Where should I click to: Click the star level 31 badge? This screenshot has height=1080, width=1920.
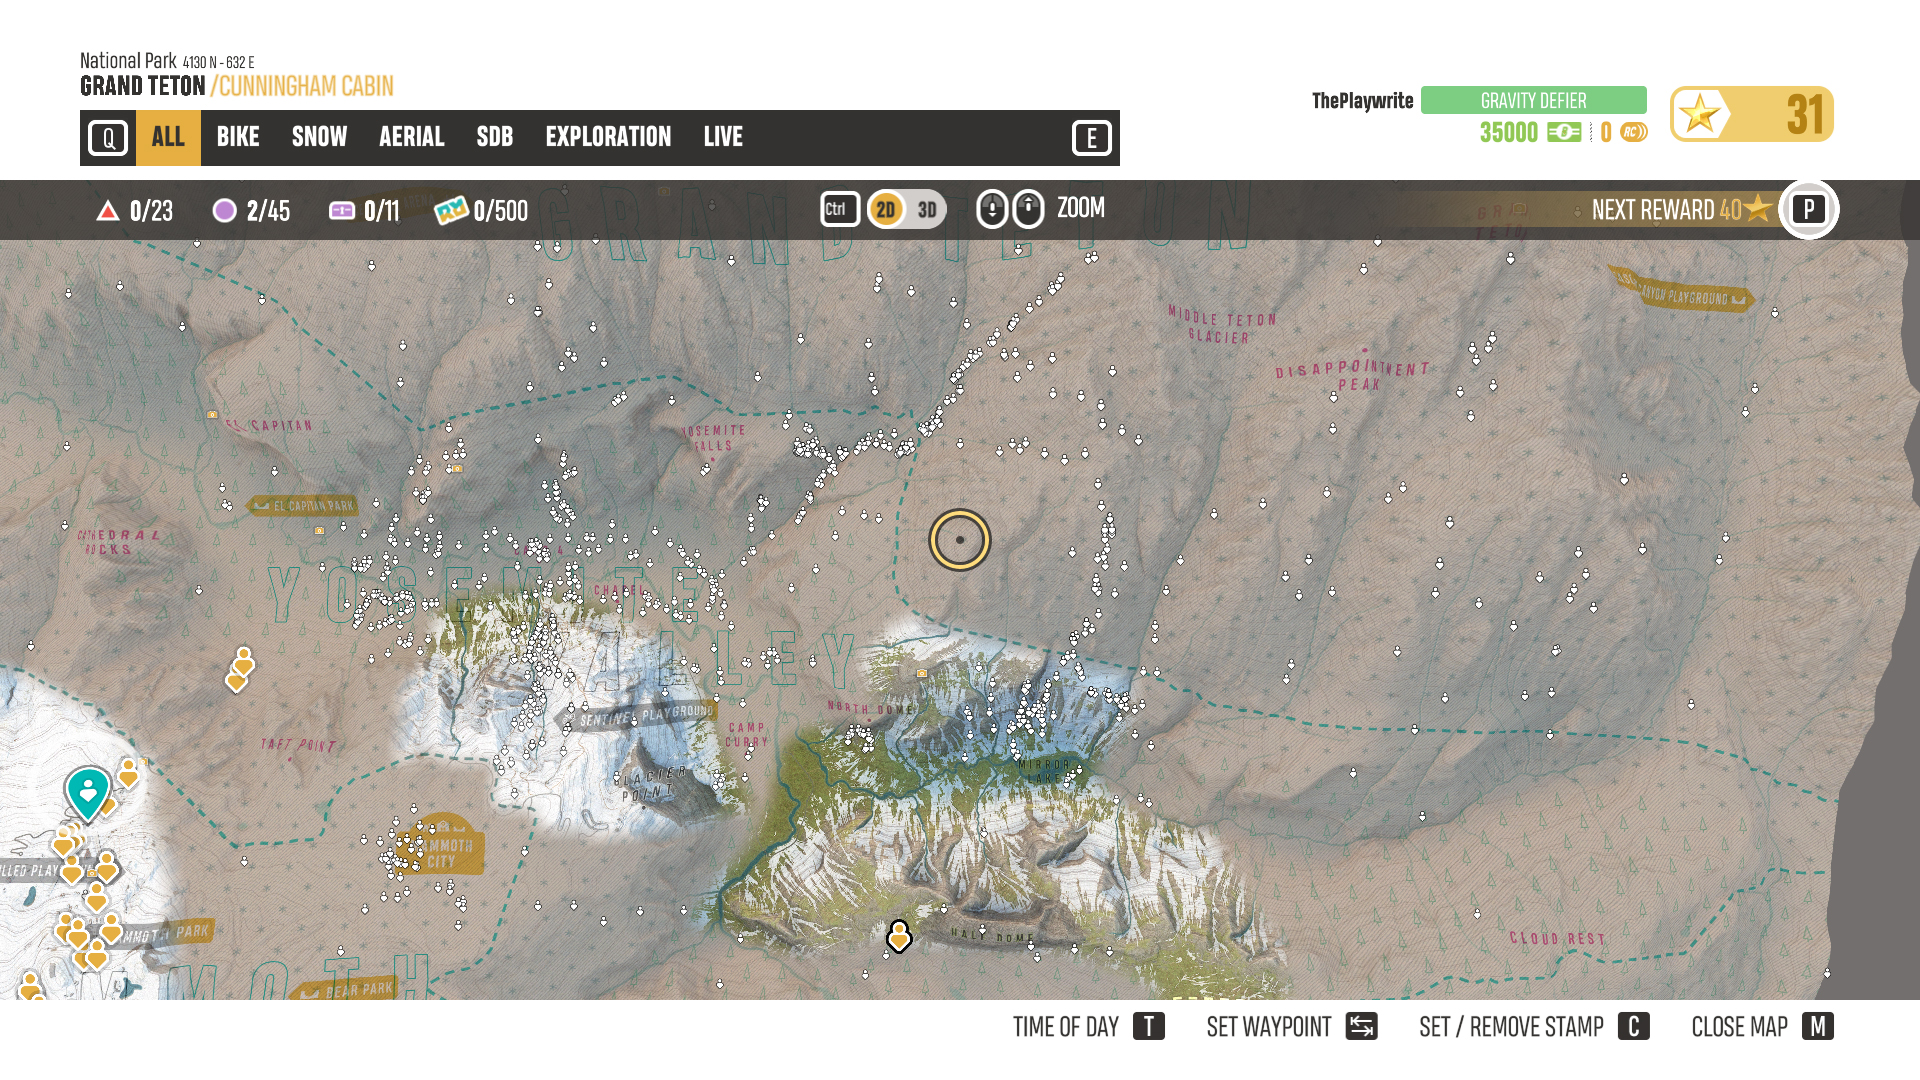(x=1751, y=114)
